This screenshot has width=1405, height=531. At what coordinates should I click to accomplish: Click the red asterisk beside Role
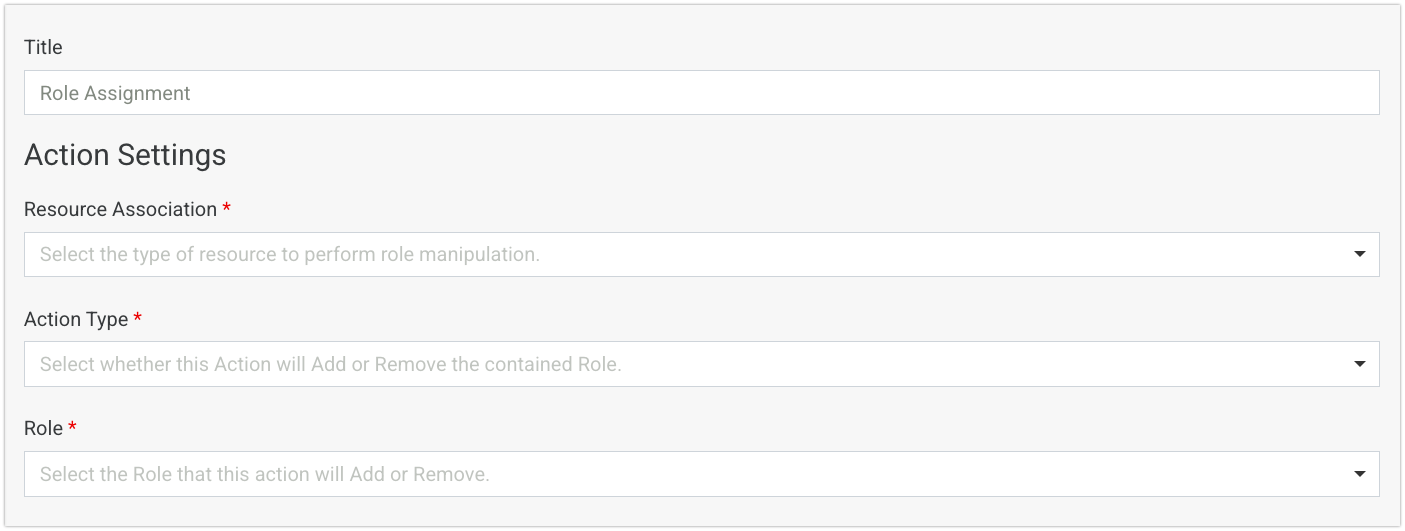click(x=72, y=427)
